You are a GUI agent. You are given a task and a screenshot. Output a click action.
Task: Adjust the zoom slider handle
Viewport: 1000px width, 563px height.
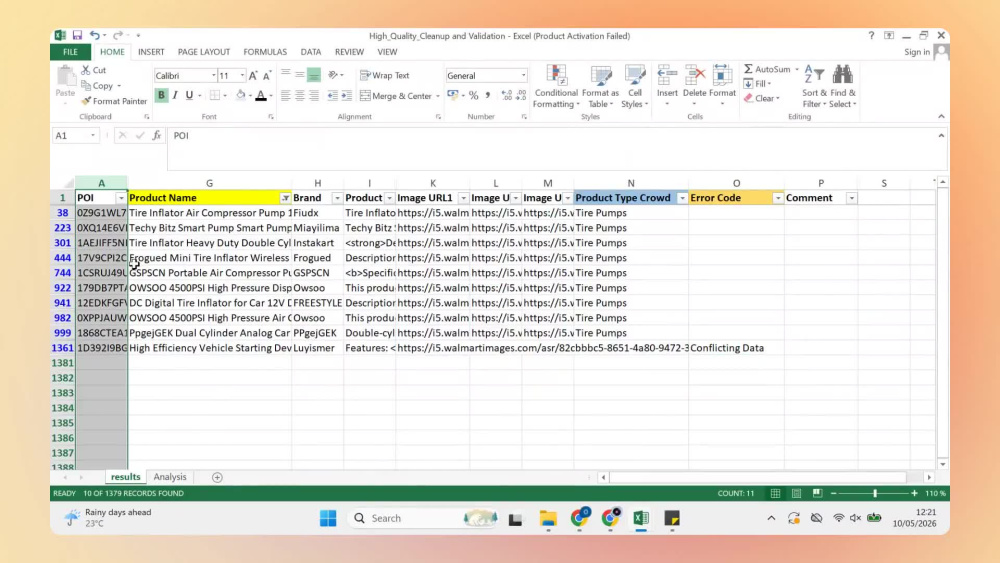[875, 494]
